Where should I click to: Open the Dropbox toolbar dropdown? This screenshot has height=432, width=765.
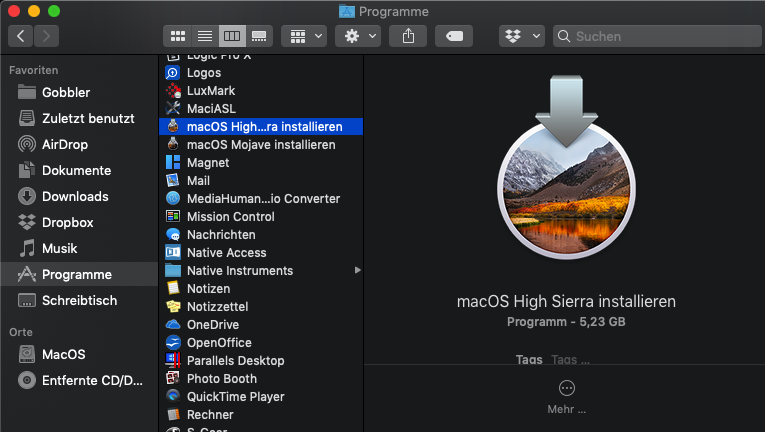(521, 36)
